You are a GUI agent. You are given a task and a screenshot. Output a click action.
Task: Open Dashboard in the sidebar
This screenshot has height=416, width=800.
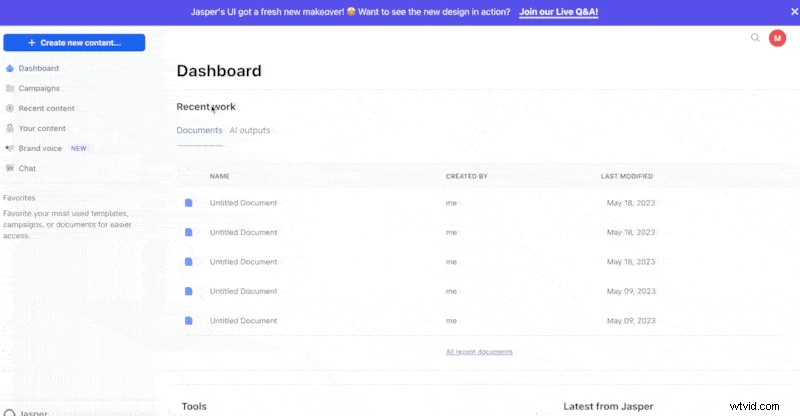tap(39, 68)
